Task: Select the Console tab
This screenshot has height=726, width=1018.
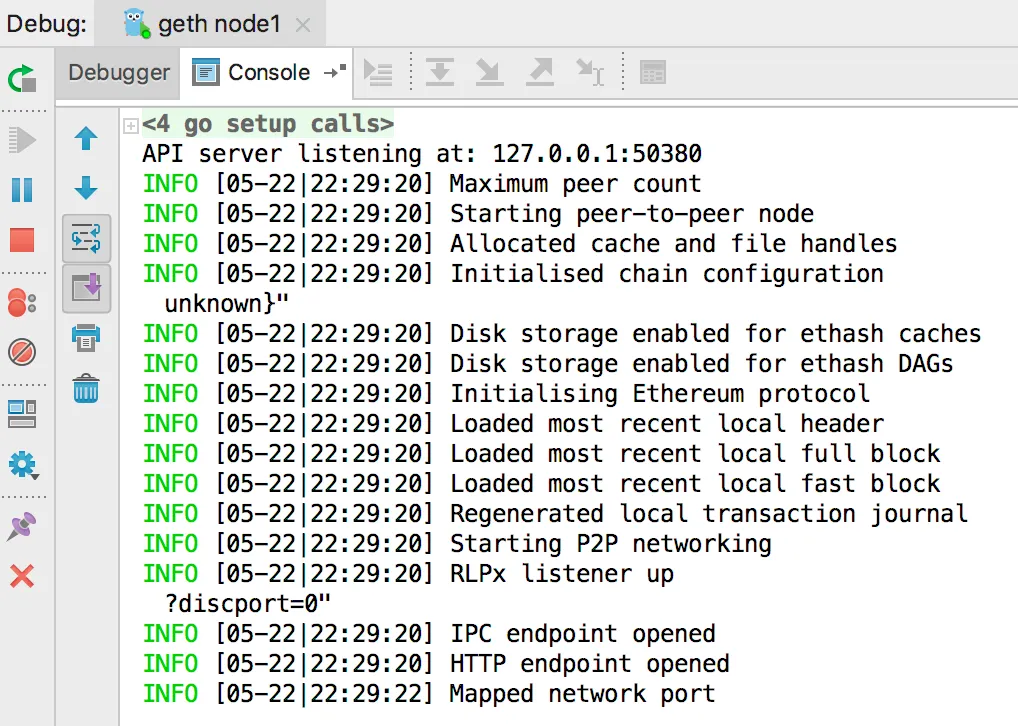Action: (x=267, y=72)
